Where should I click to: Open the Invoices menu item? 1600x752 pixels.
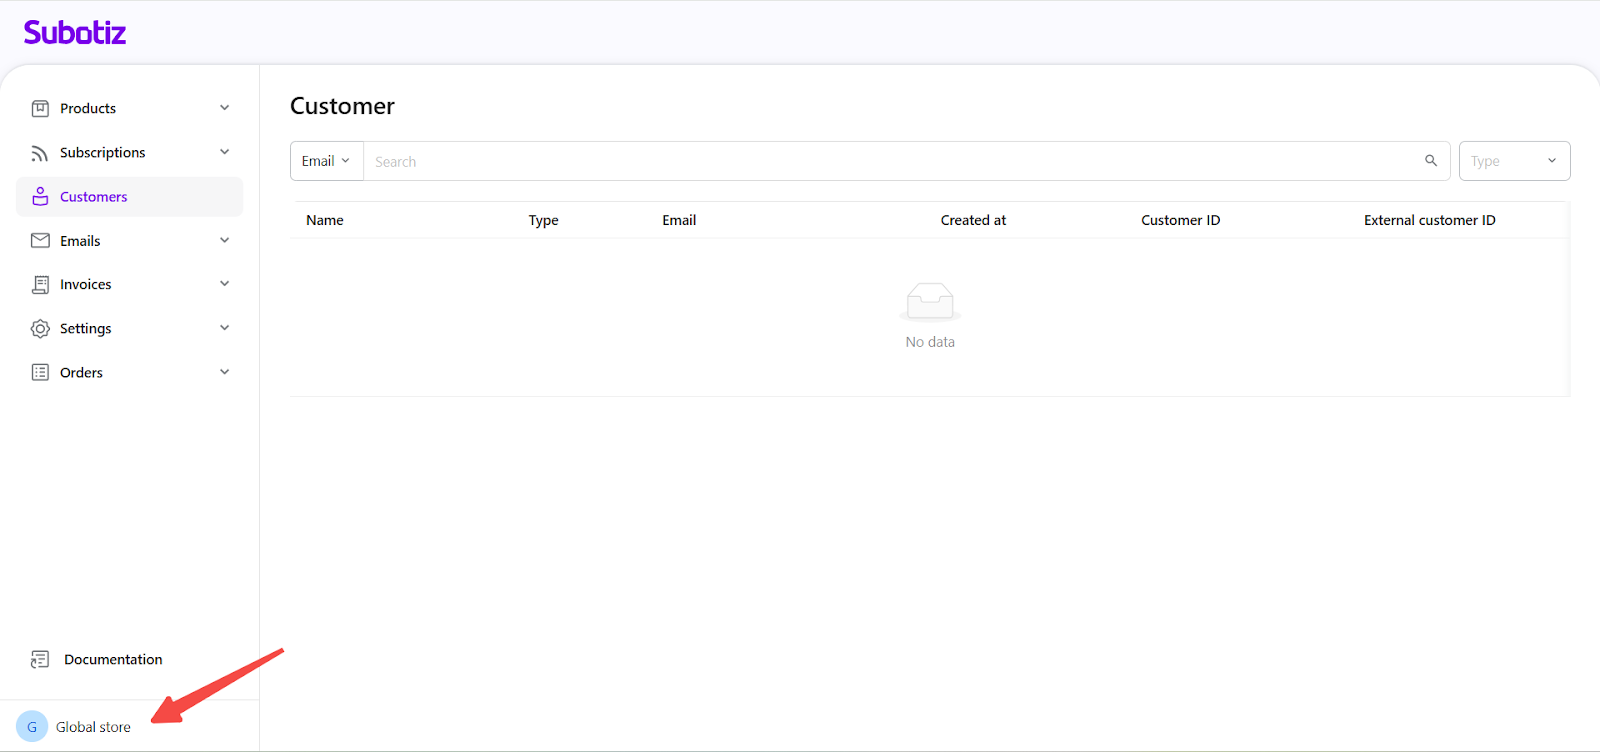tap(86, 285)
